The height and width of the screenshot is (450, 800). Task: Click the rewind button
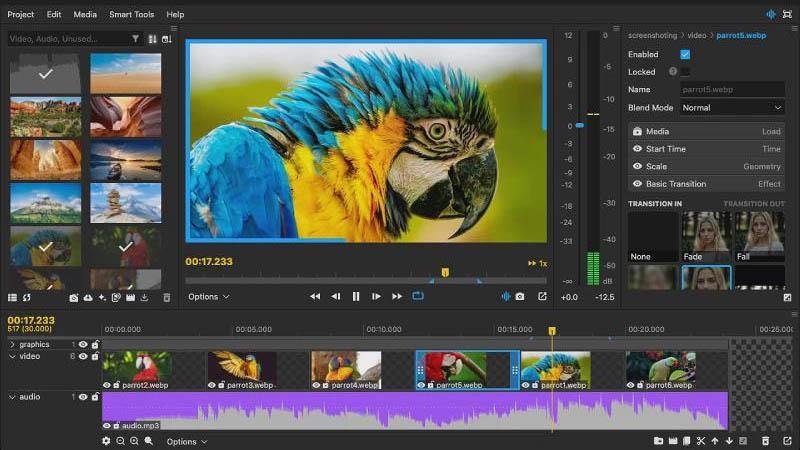315,296
